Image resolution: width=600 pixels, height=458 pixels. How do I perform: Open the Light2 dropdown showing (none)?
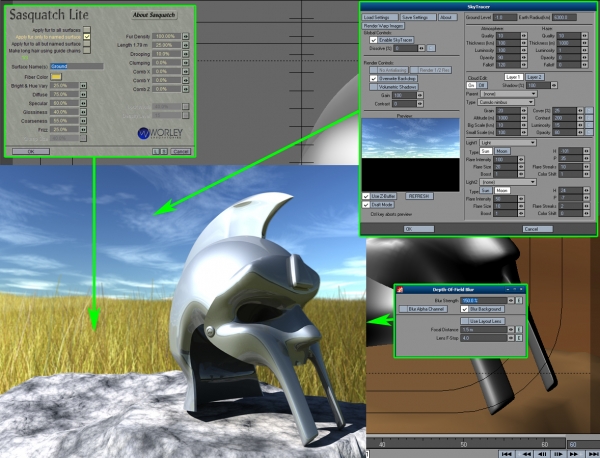[508, 182]
